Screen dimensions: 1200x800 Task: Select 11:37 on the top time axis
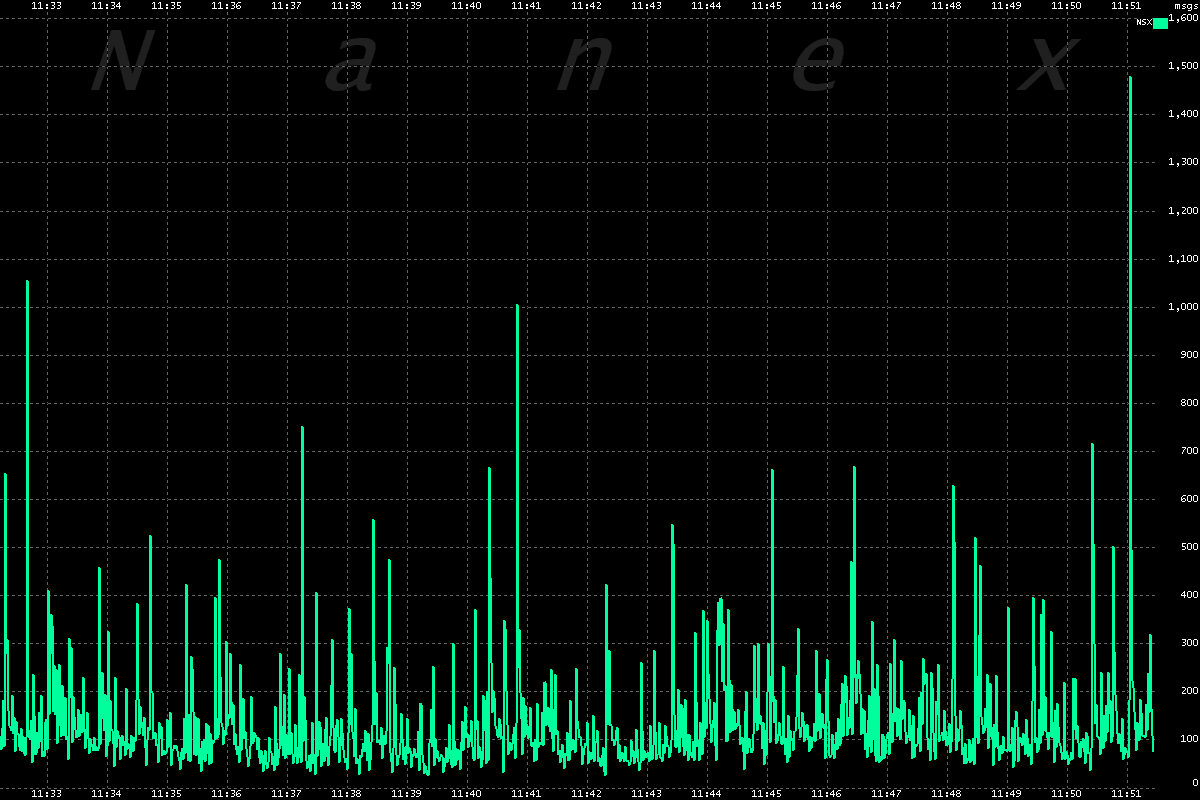[x=286, y=6]
